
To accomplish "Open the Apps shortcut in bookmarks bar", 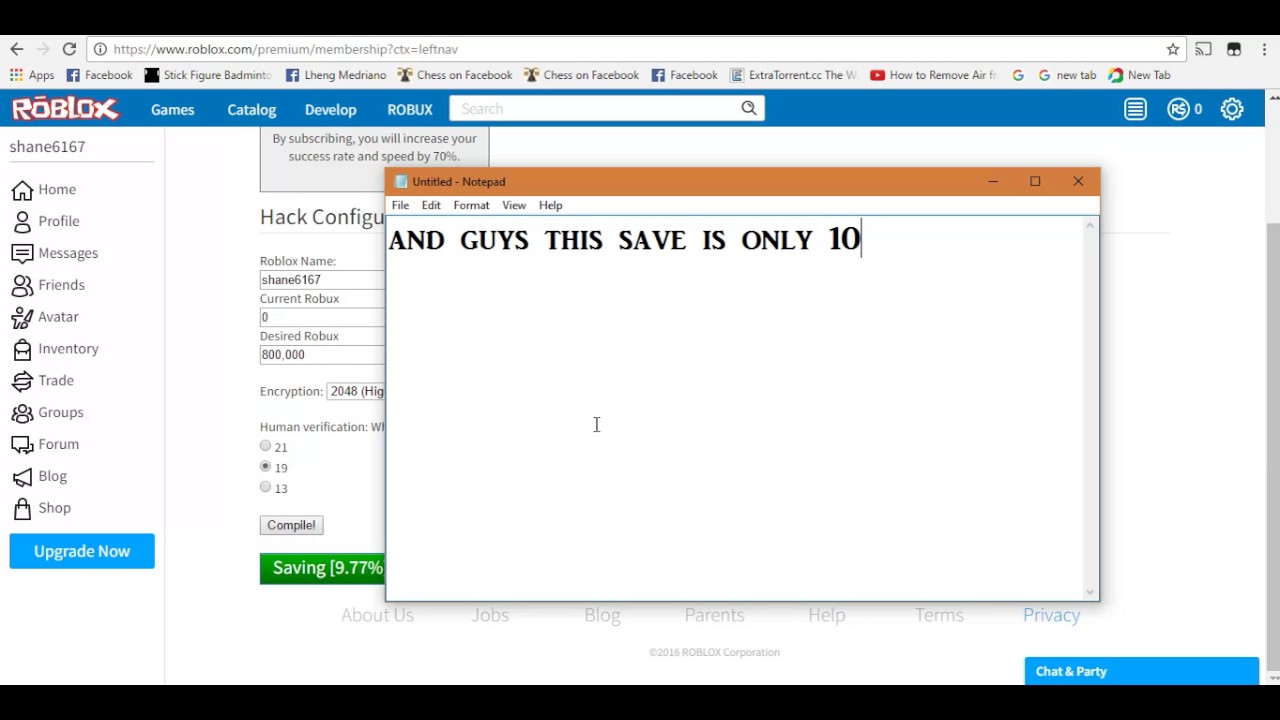I will pyautogui.click(x=32, y=75).
